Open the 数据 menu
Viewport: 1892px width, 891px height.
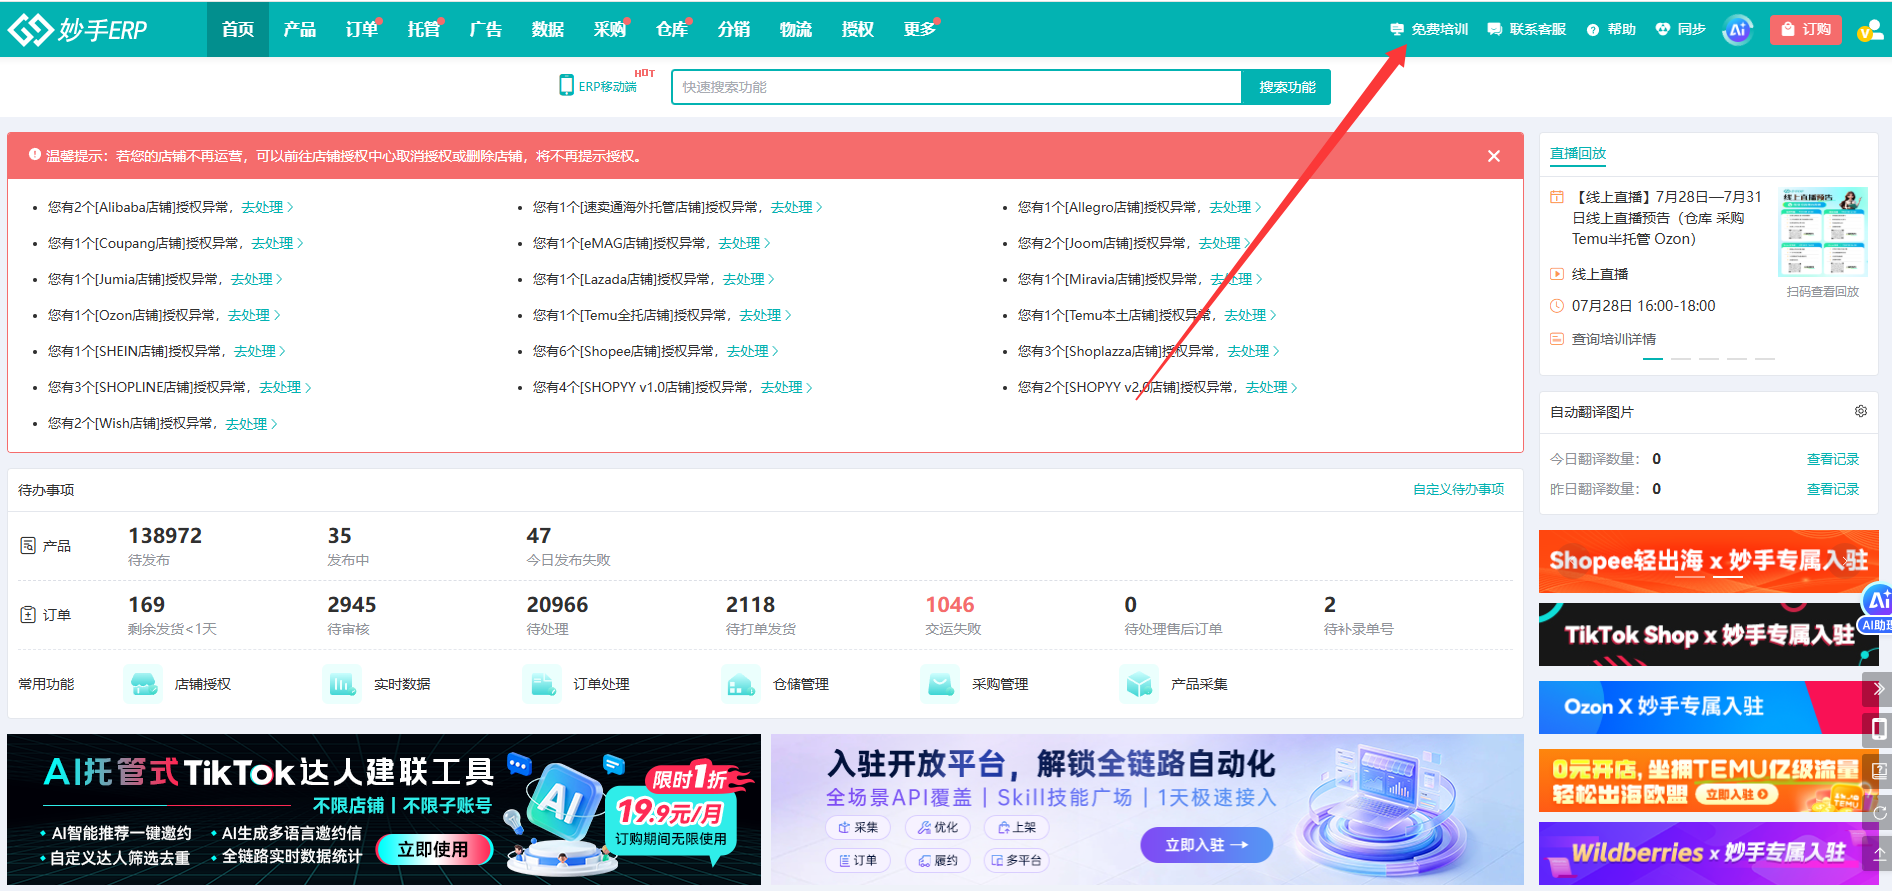(x=548, y=29)
